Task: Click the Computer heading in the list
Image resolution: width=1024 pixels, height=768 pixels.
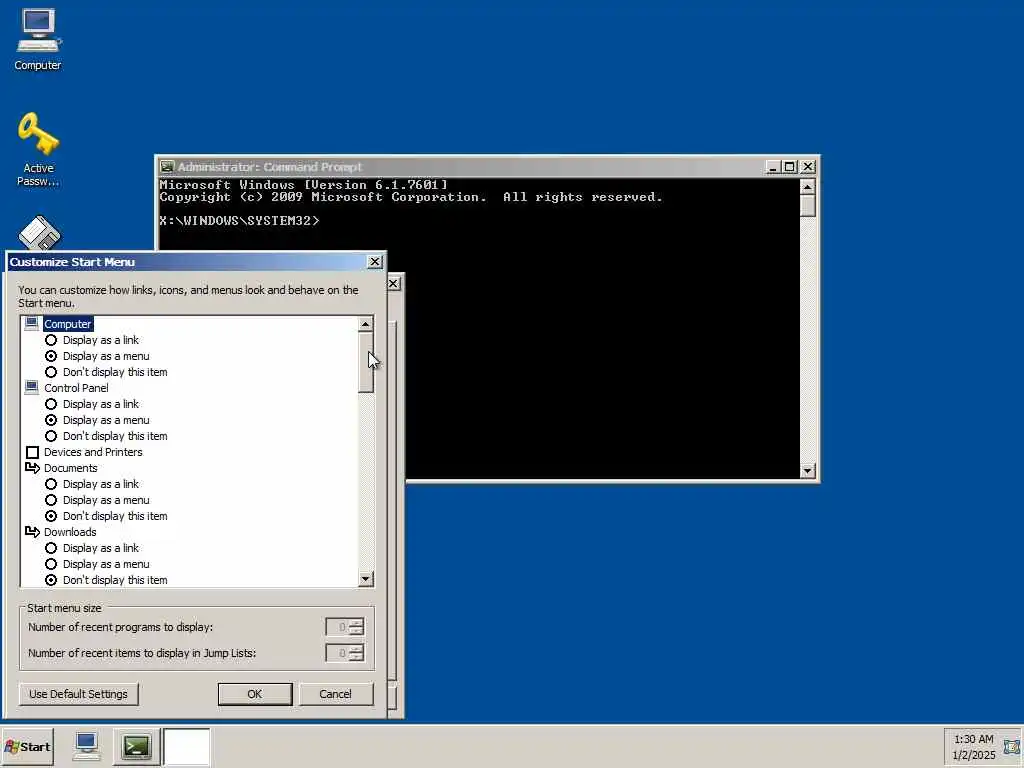Action: 68,323
